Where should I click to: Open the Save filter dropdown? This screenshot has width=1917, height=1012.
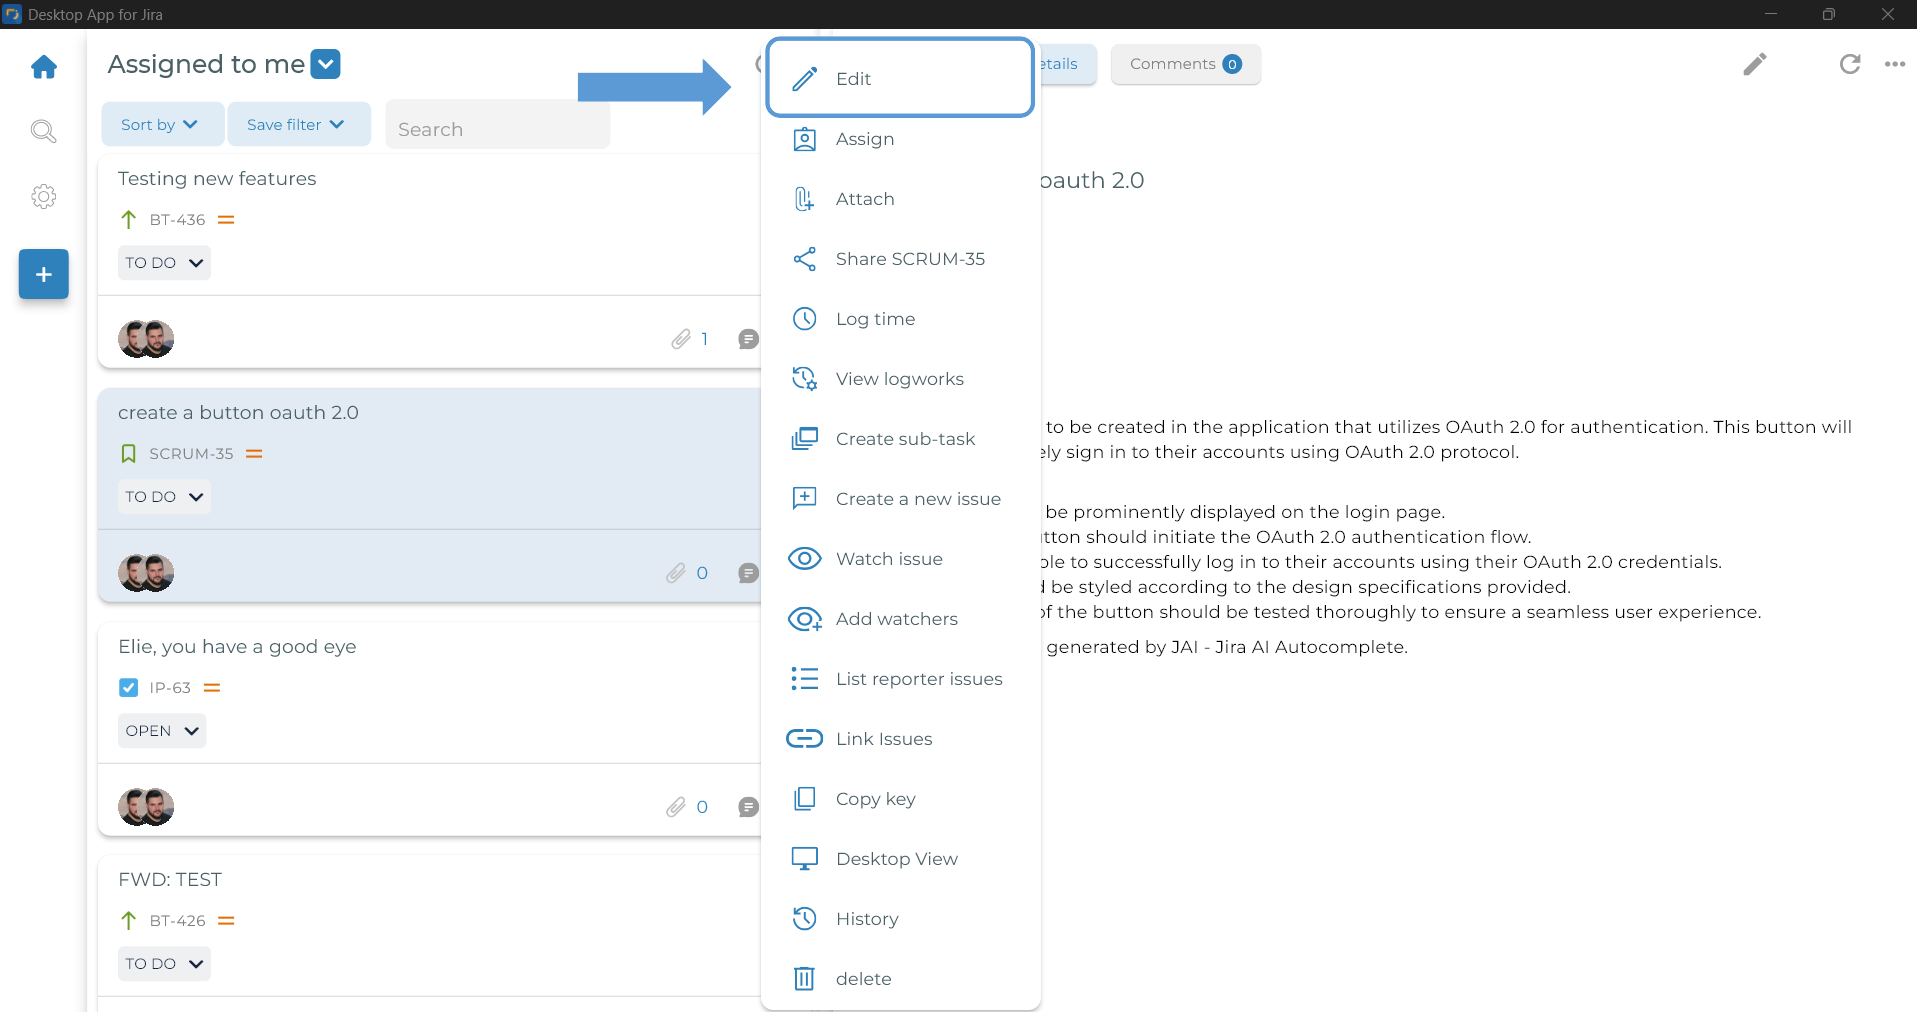pos(297,125)
